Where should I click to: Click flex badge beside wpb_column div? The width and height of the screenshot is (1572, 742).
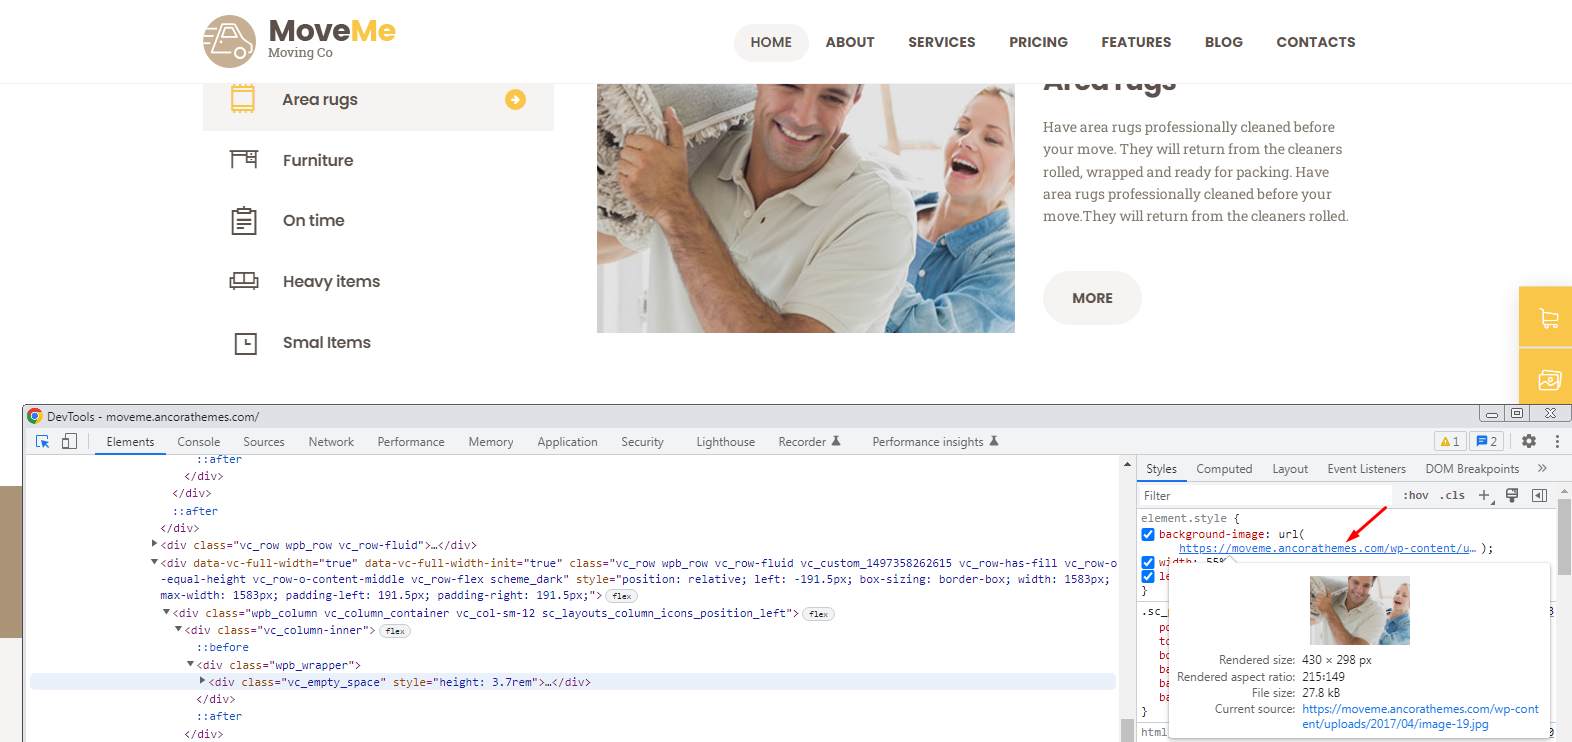coord(819,614)
